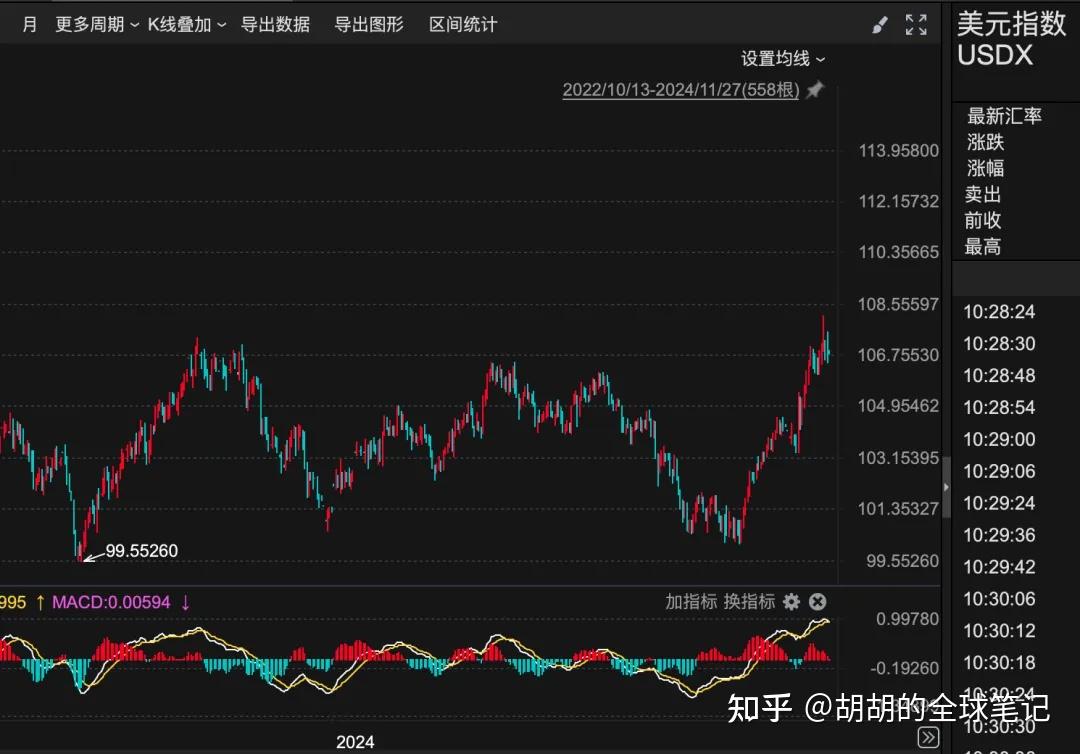Viewport: 1080px width, 754px height.
Task: Select the drawing brush tool
Action: point(879,24)
